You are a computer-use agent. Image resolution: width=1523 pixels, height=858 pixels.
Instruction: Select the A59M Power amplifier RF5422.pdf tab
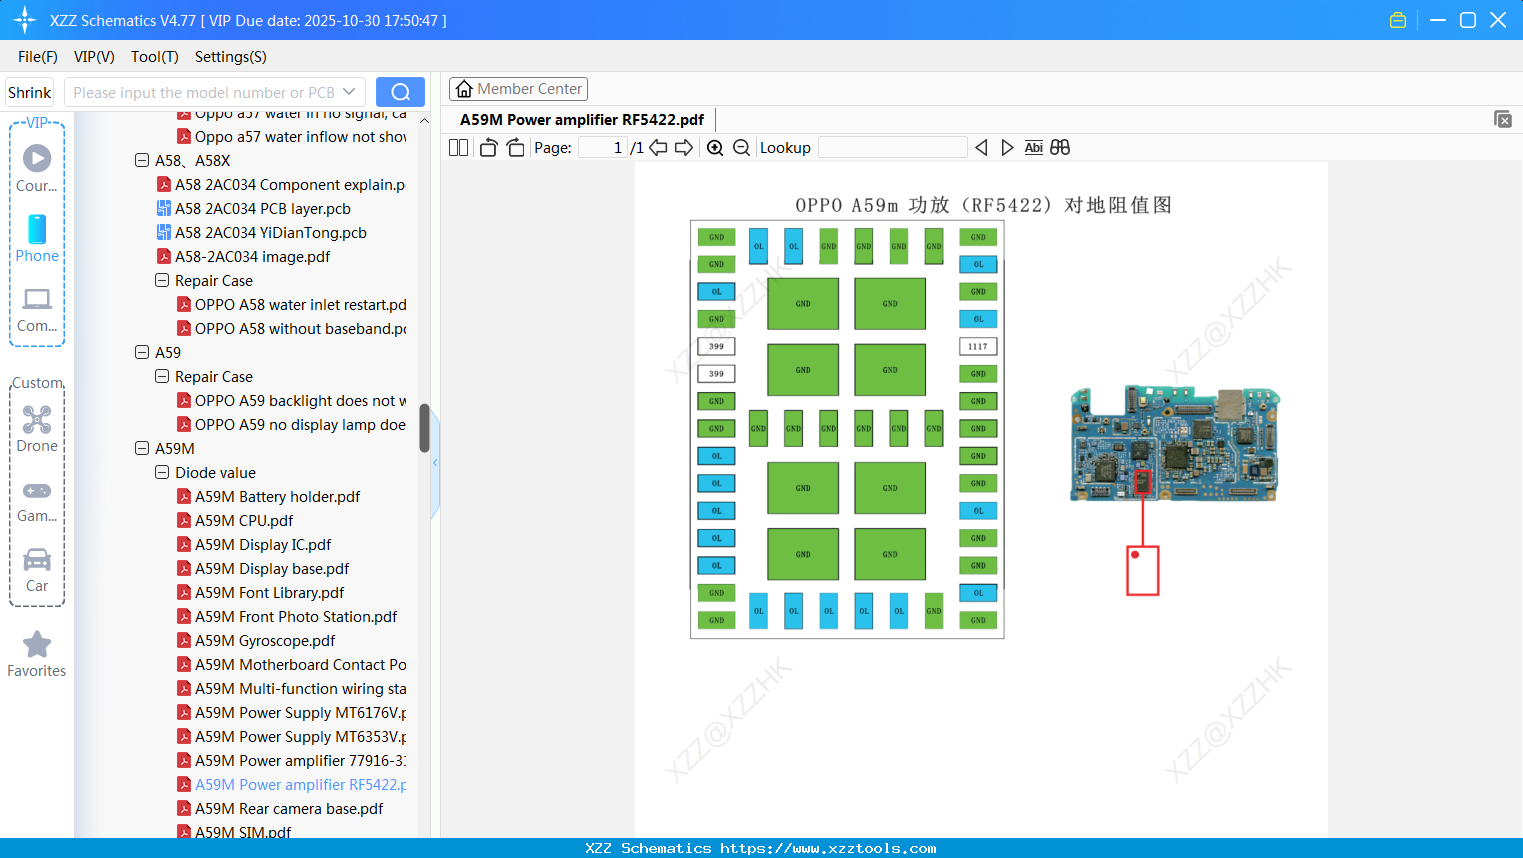click(x=582, y=120)
